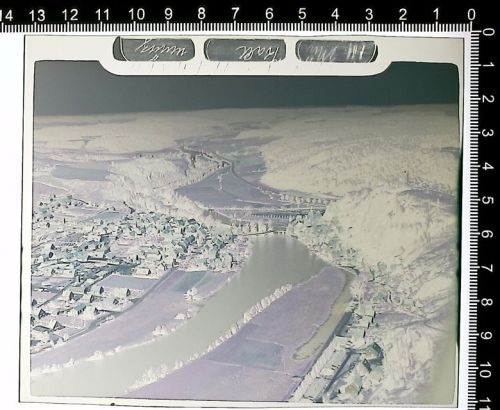Image resolution: width=500 pixels, height=410 pixels.
Task: Click the number 13 on top ruler
Action: [x=37, y=15]
